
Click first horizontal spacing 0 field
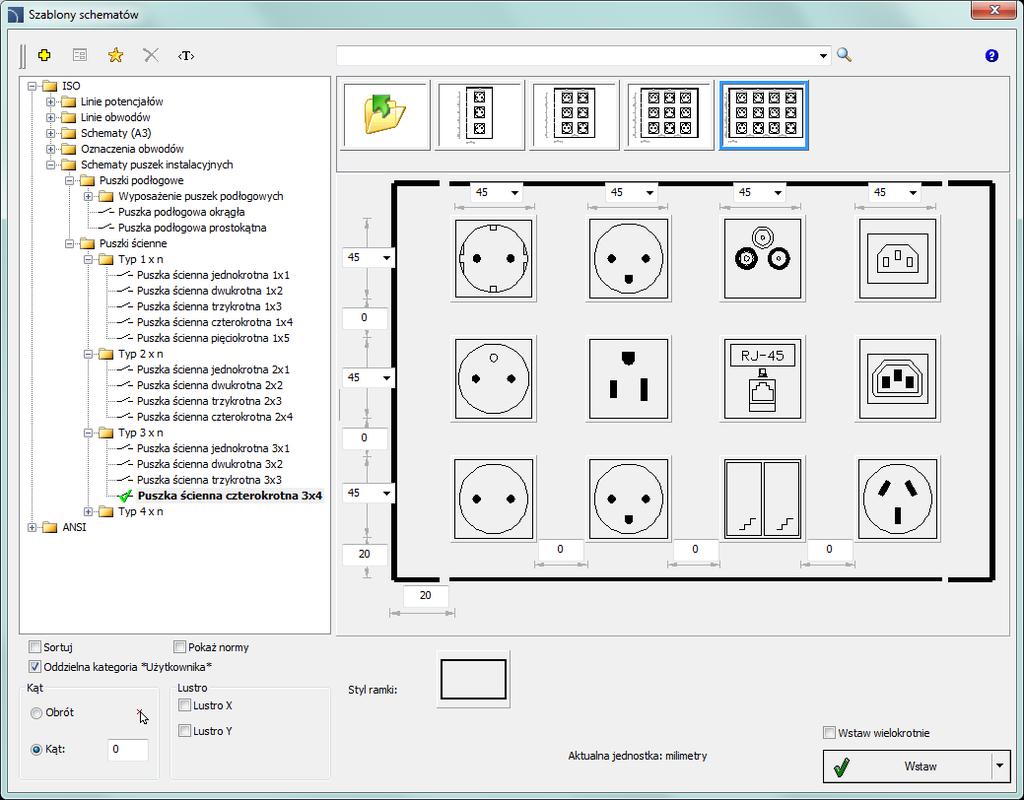(x=560, y=550)
